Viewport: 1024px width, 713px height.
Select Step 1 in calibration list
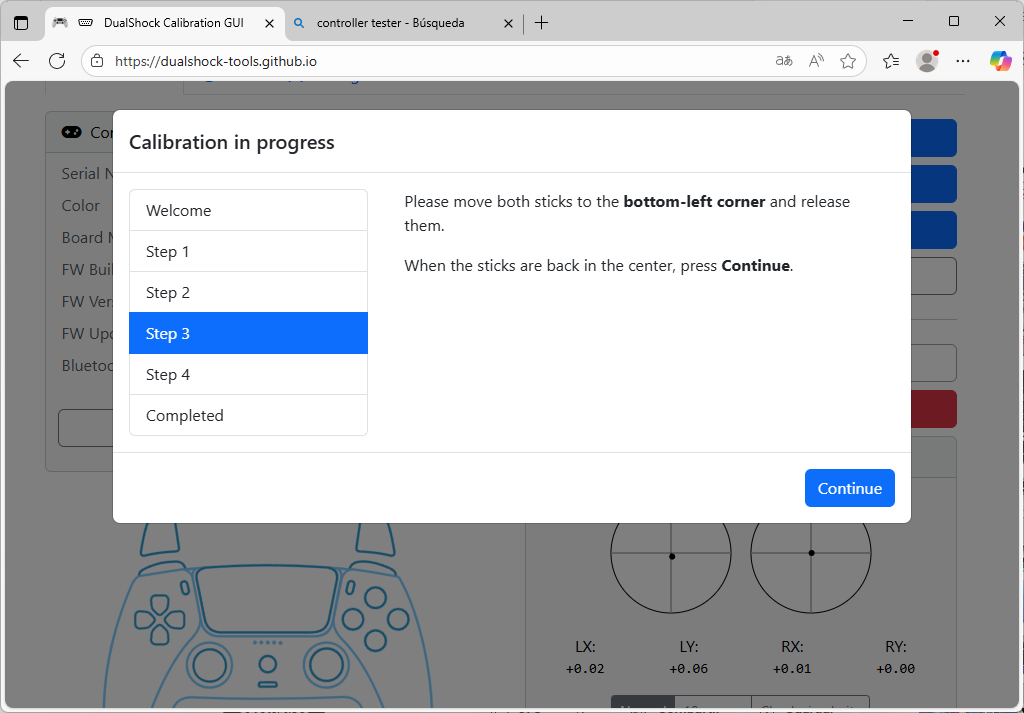(248, 251)
